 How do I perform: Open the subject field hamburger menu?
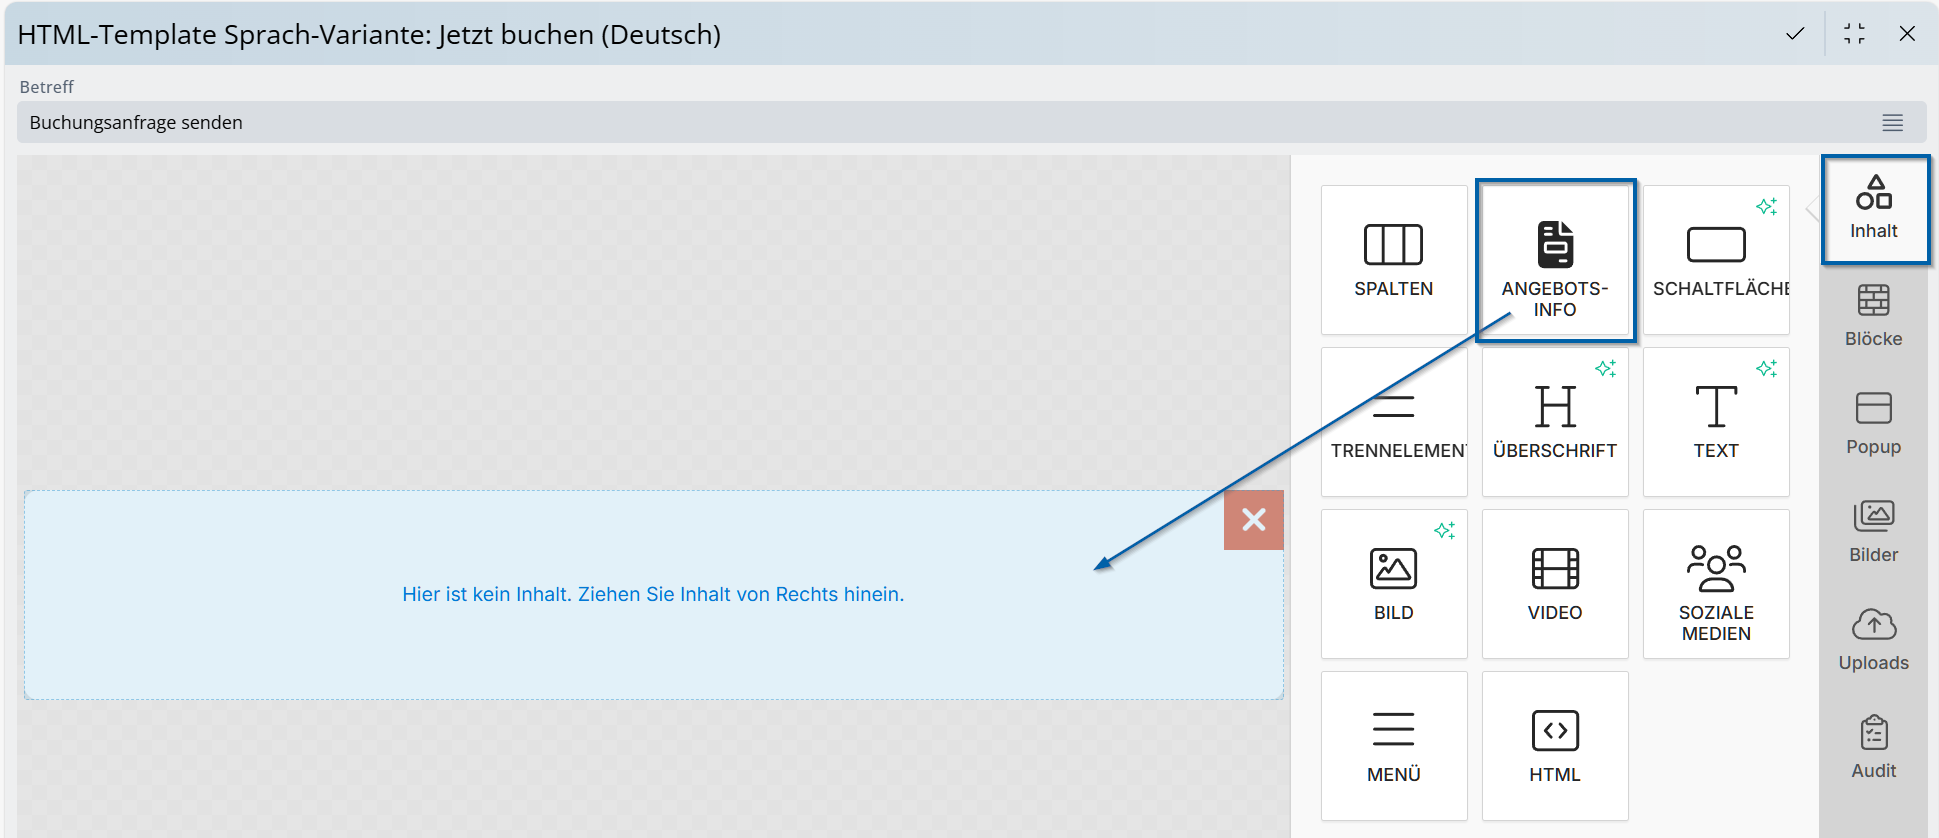click(1892, 123)
